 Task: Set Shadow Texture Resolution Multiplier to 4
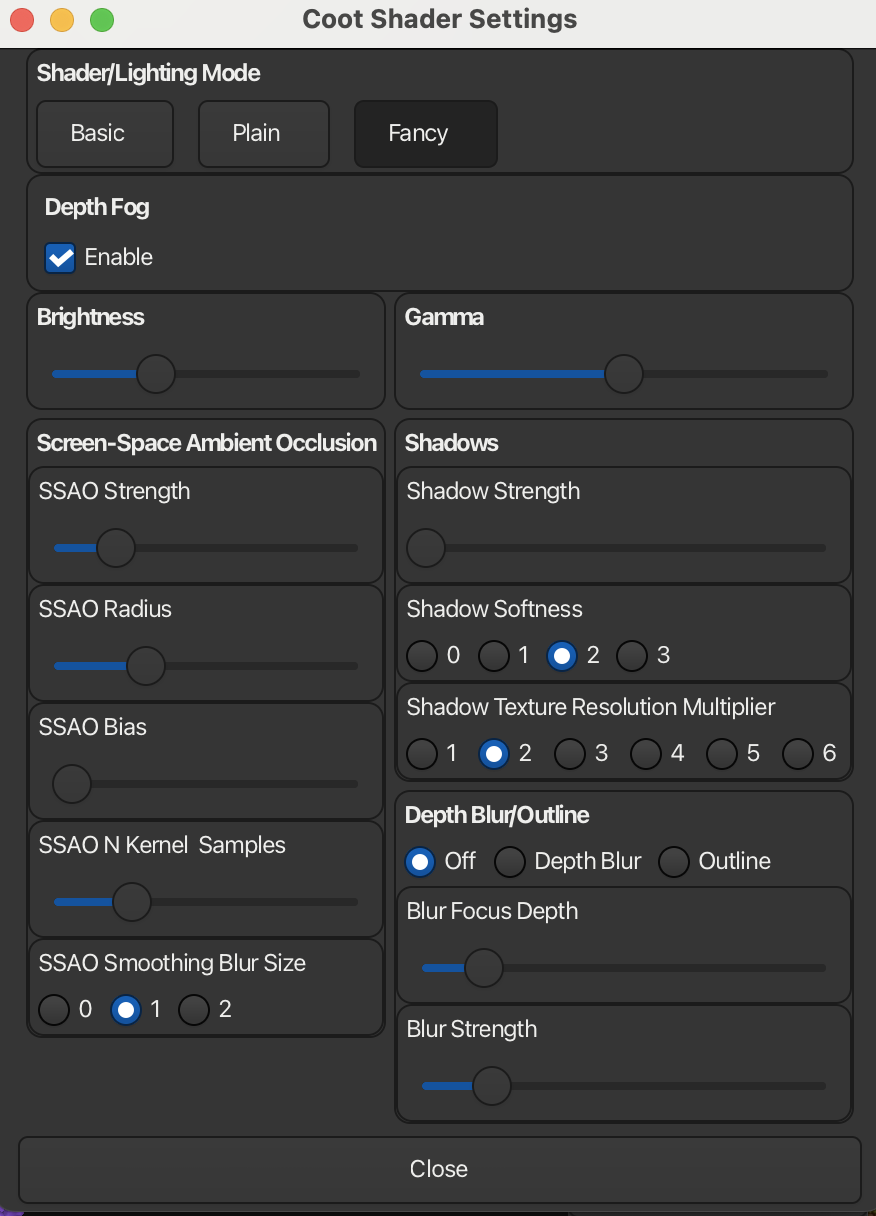[x=646, y=754]
